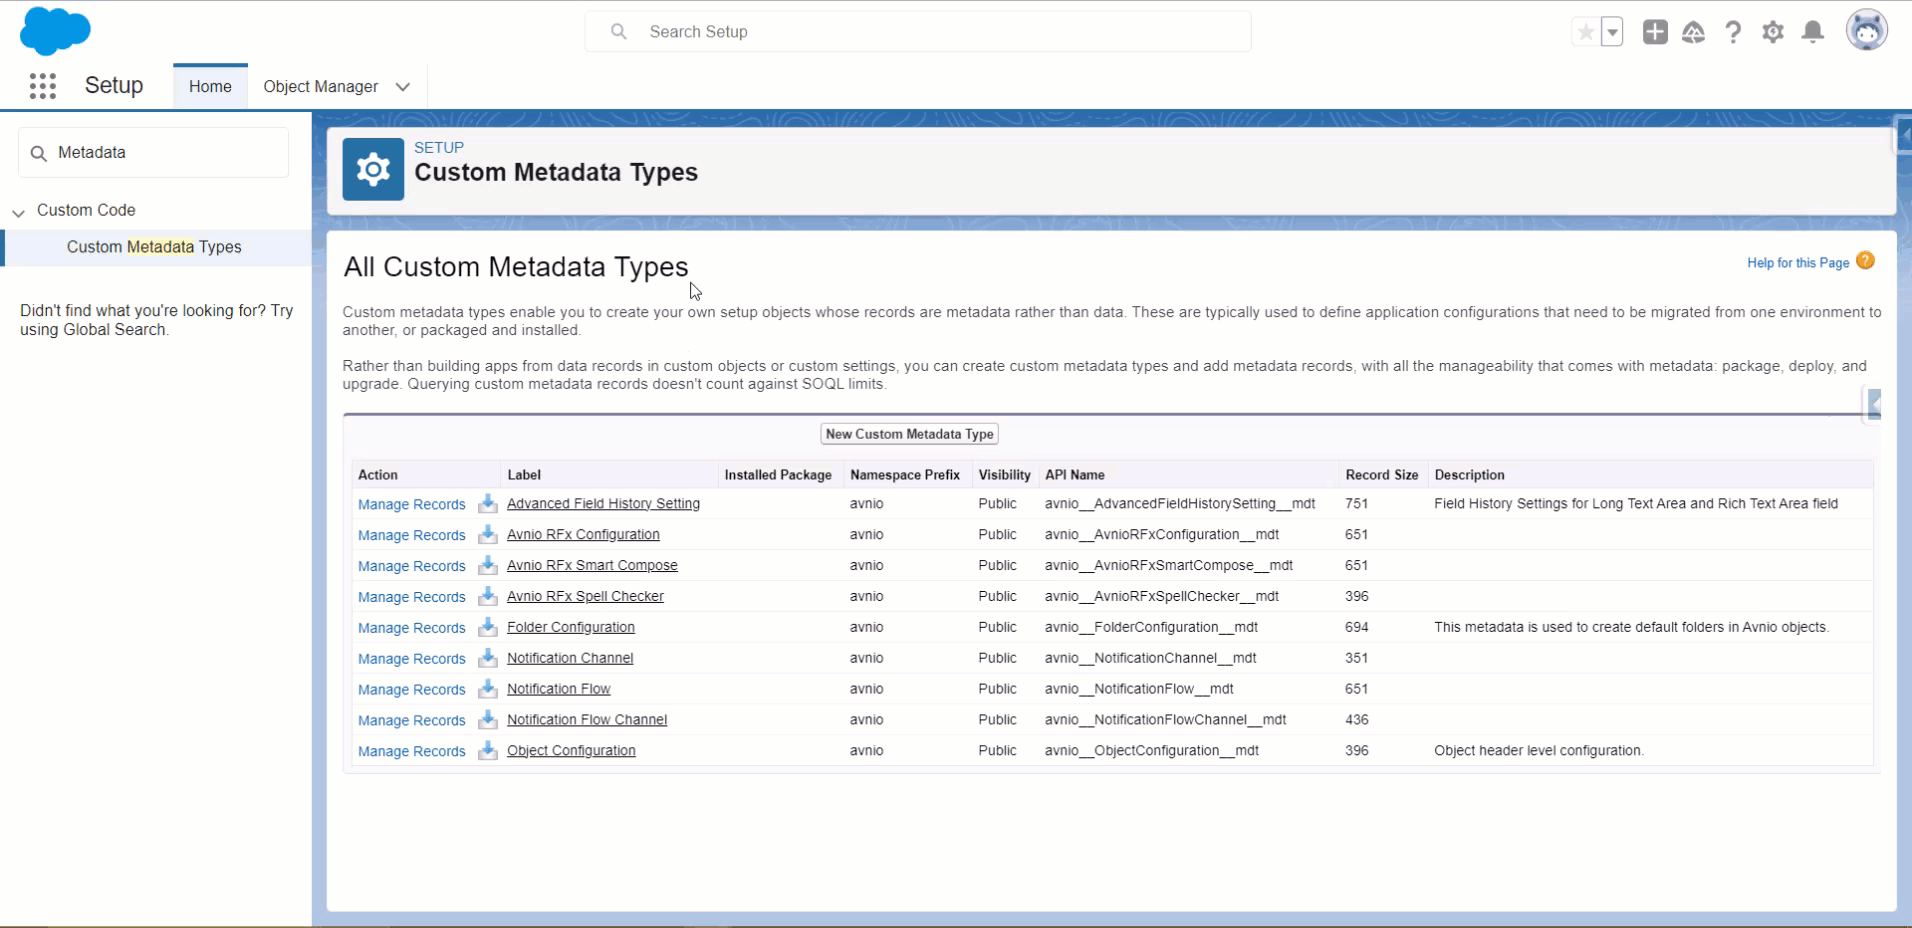Open the Setup gear menu

(1773, 32)
